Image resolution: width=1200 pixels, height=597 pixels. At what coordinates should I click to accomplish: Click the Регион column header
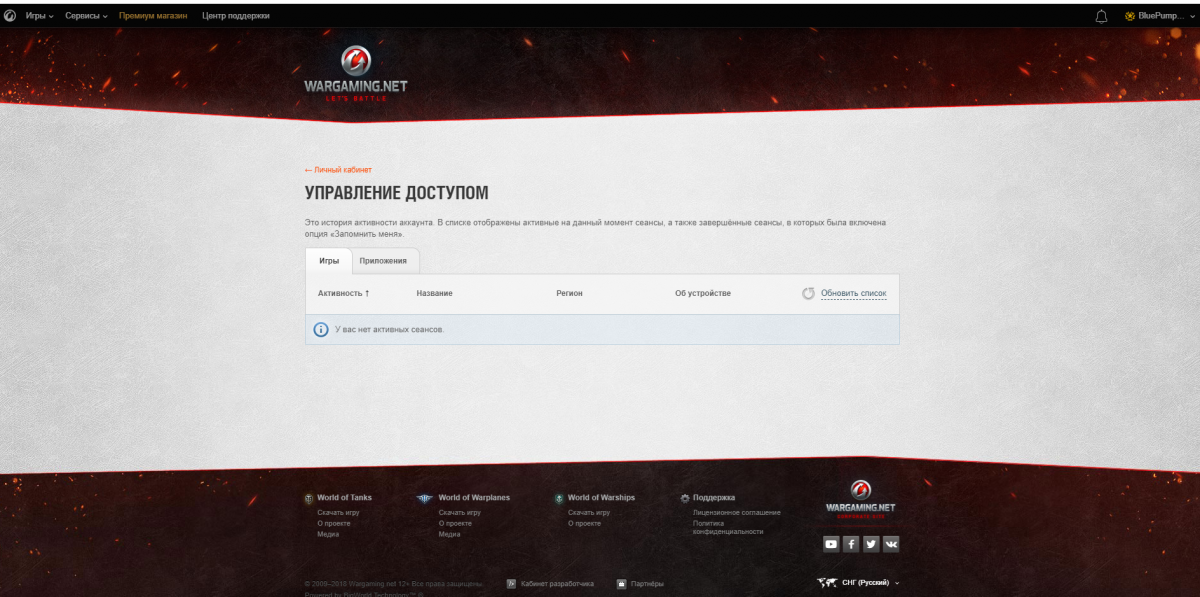(569, 293)
